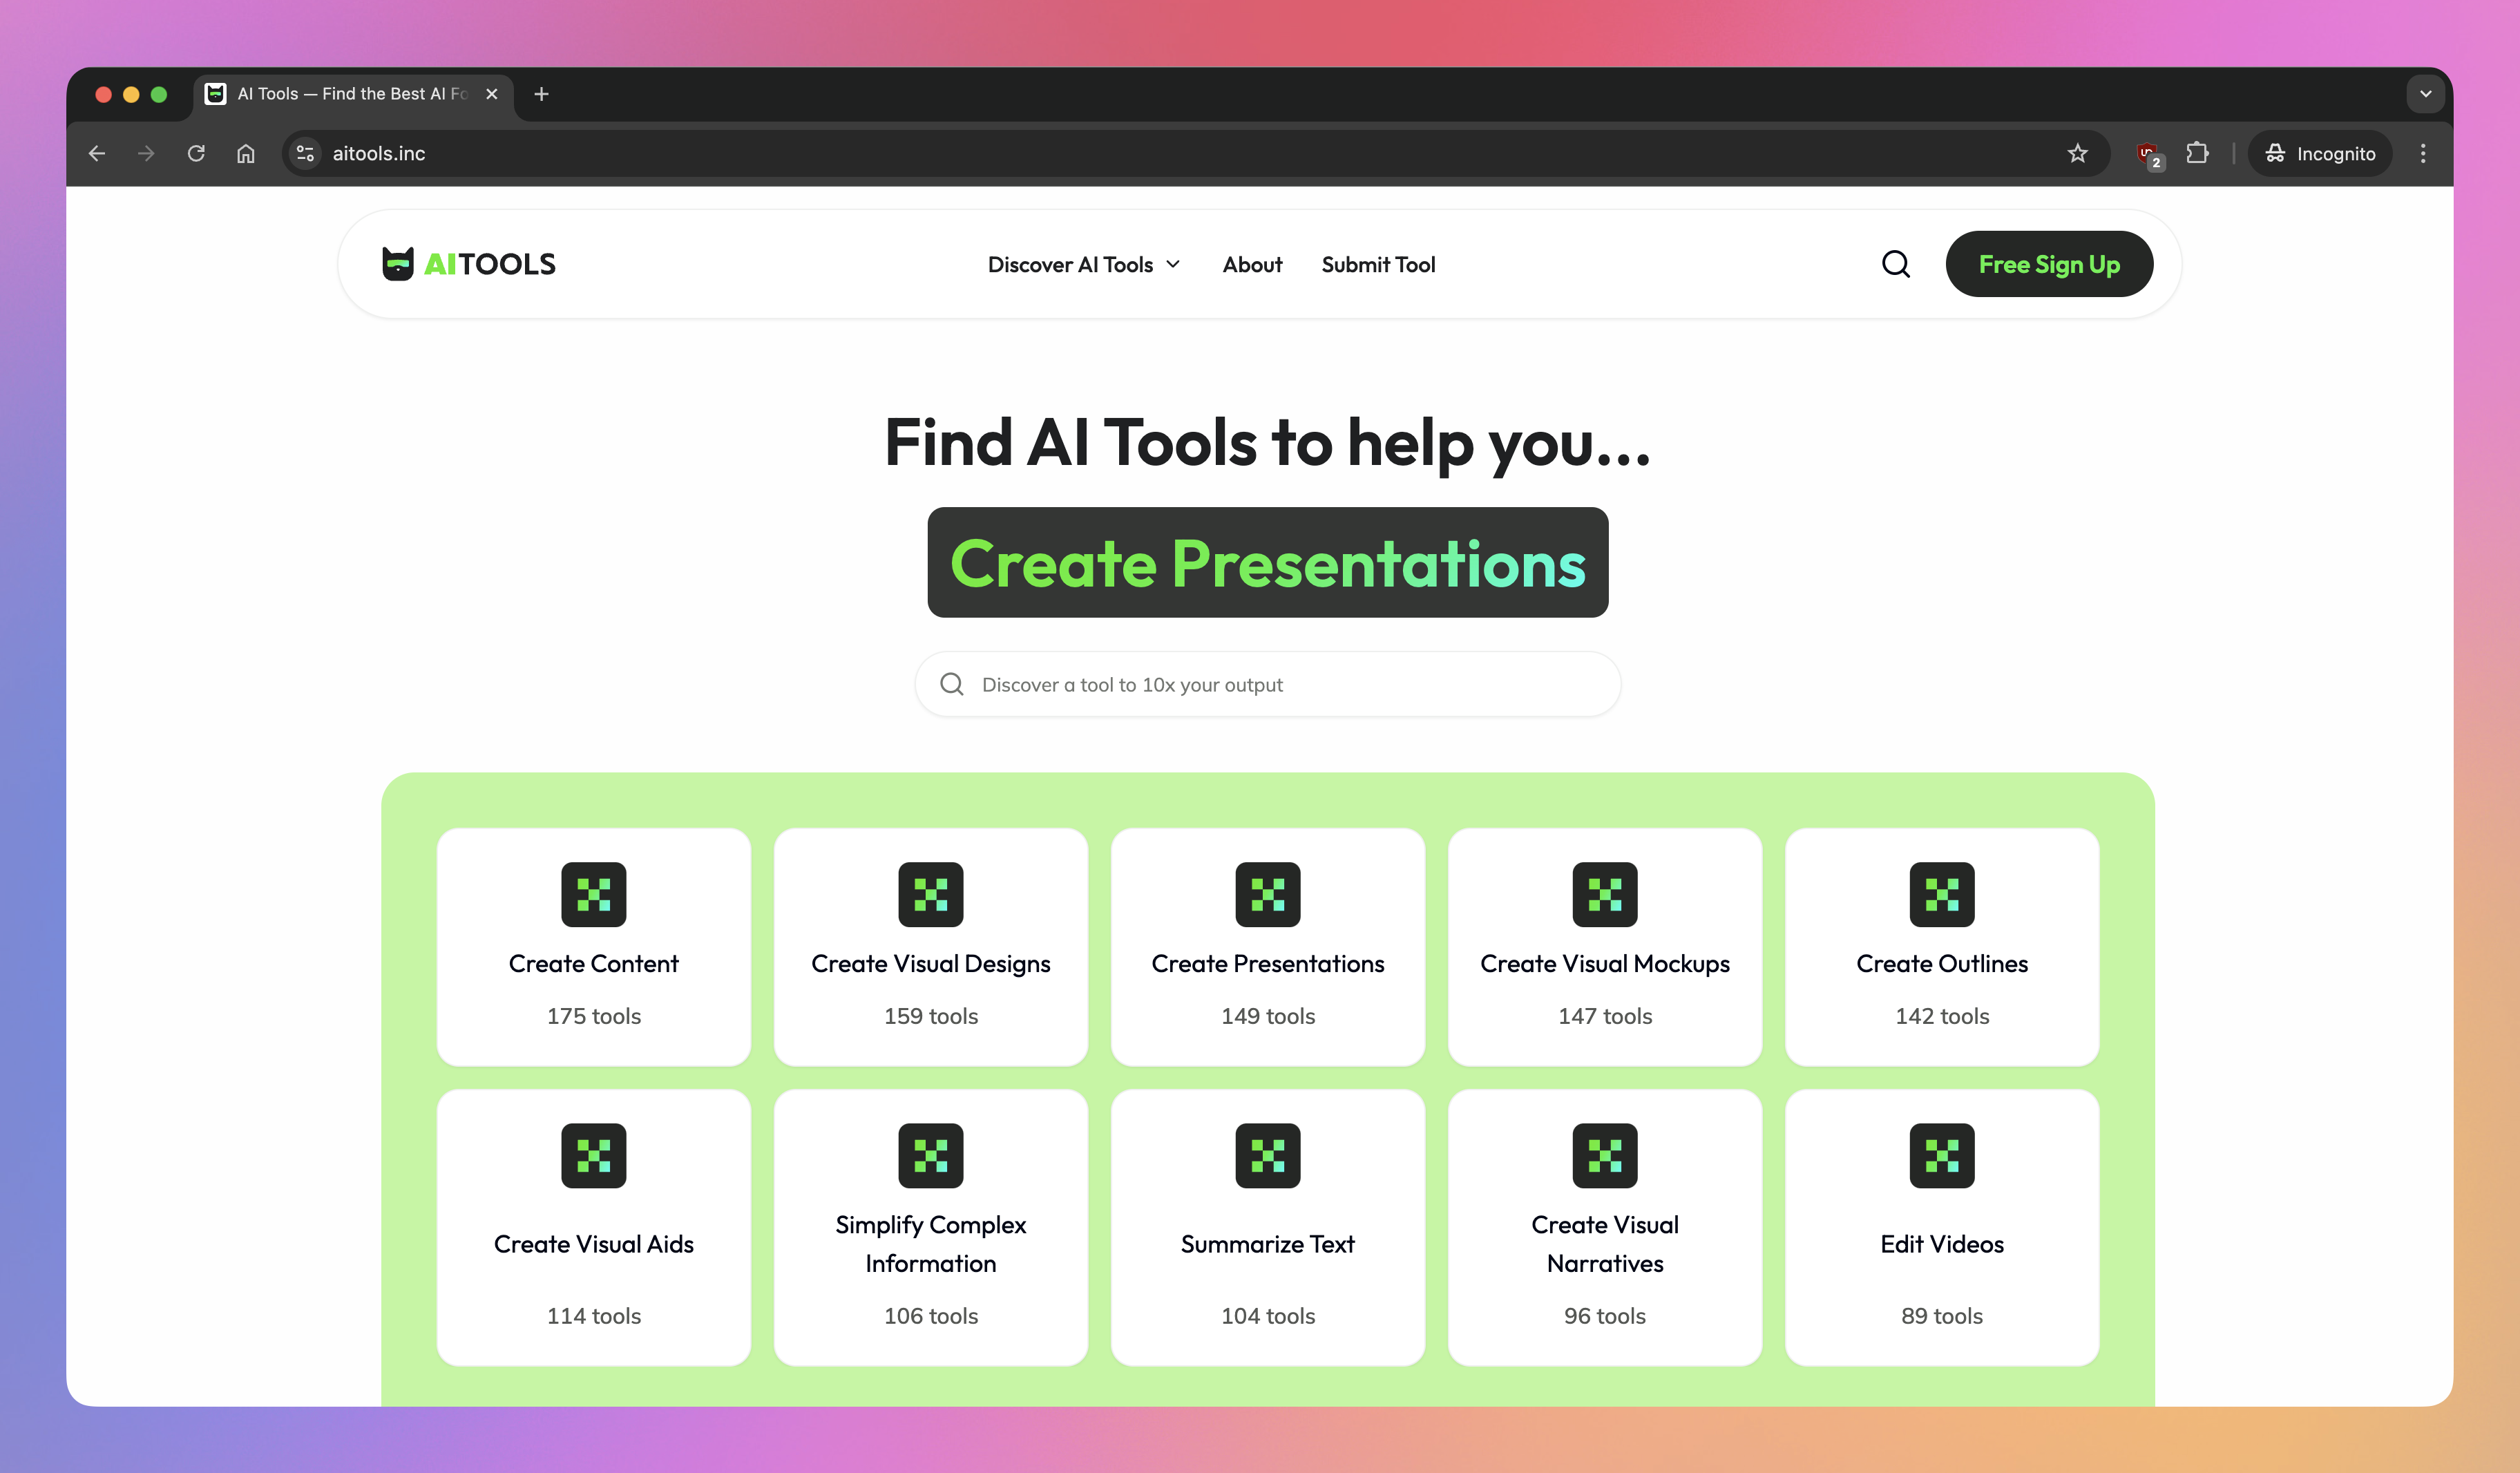The image size is (2520, 1473).
Task: Select the Edit Videos category icon
Action: [1941, 1156]
